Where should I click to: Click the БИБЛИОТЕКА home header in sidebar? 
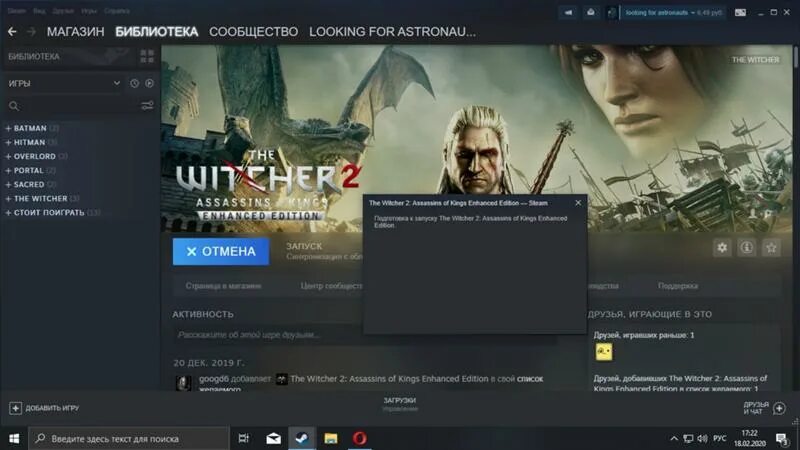pyautogui.click(x=34, y=57)
